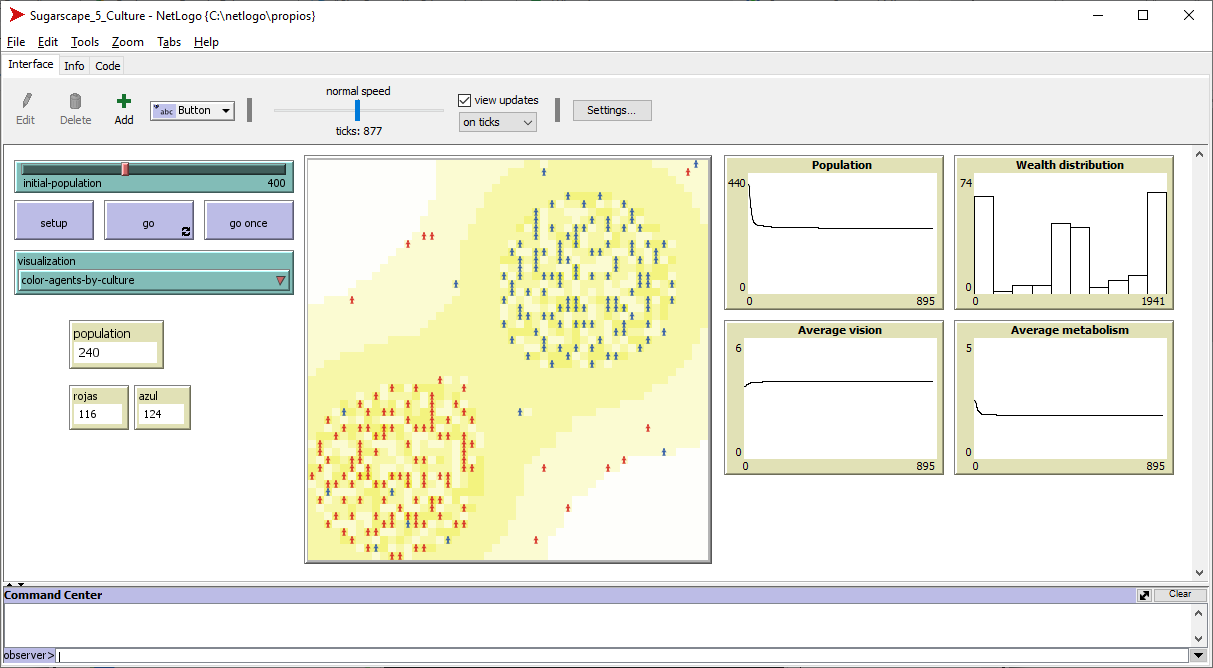Click the Command Center resize arrows handle
This screenshot has width=1213, height=668.
[x=15, y=584]
